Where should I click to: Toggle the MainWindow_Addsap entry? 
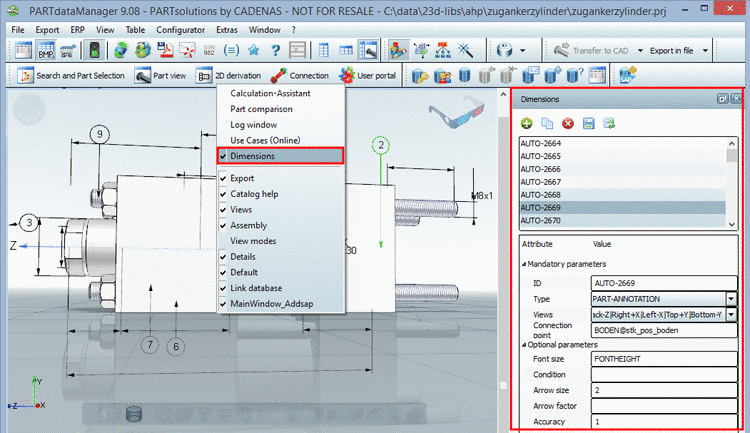[x=280, y=304]
